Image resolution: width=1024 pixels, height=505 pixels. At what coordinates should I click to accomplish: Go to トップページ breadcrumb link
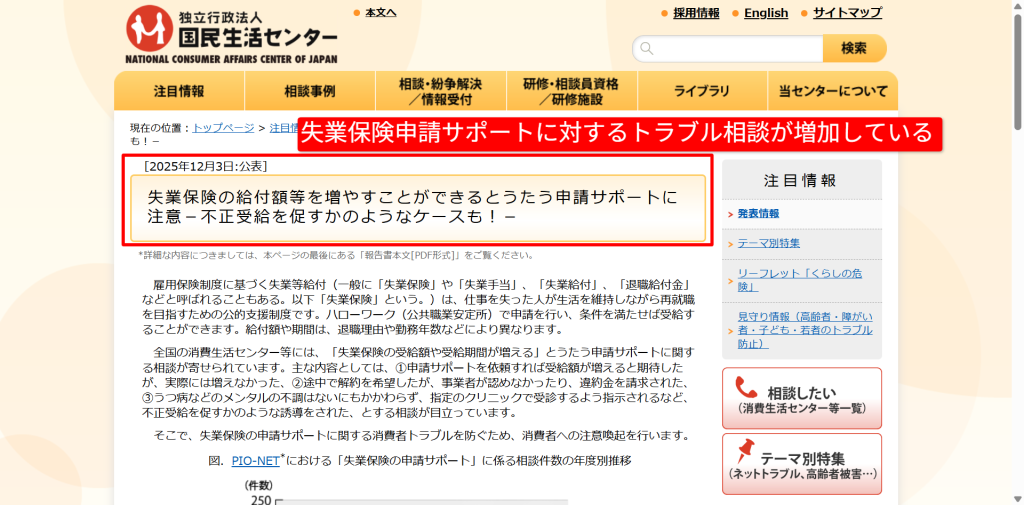[223, 128]
